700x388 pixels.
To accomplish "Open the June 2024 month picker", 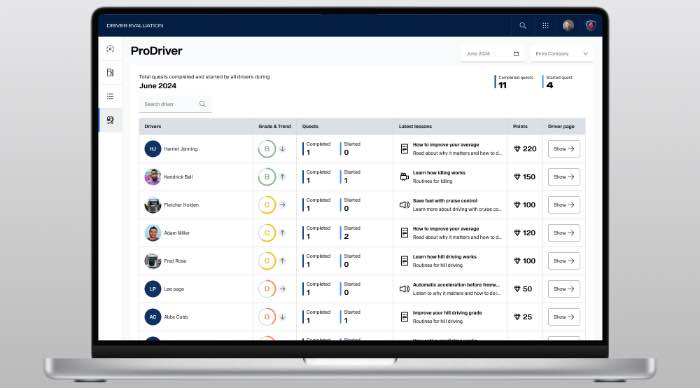I will tap(492, 54).
